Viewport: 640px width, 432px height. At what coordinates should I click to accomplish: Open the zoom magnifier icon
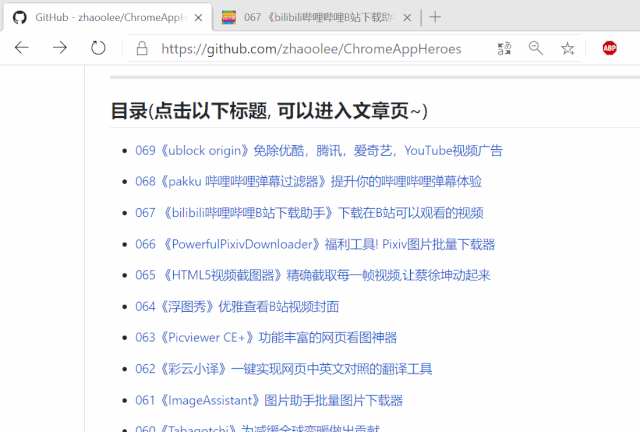pyautogui.click(x=536, y=48)
